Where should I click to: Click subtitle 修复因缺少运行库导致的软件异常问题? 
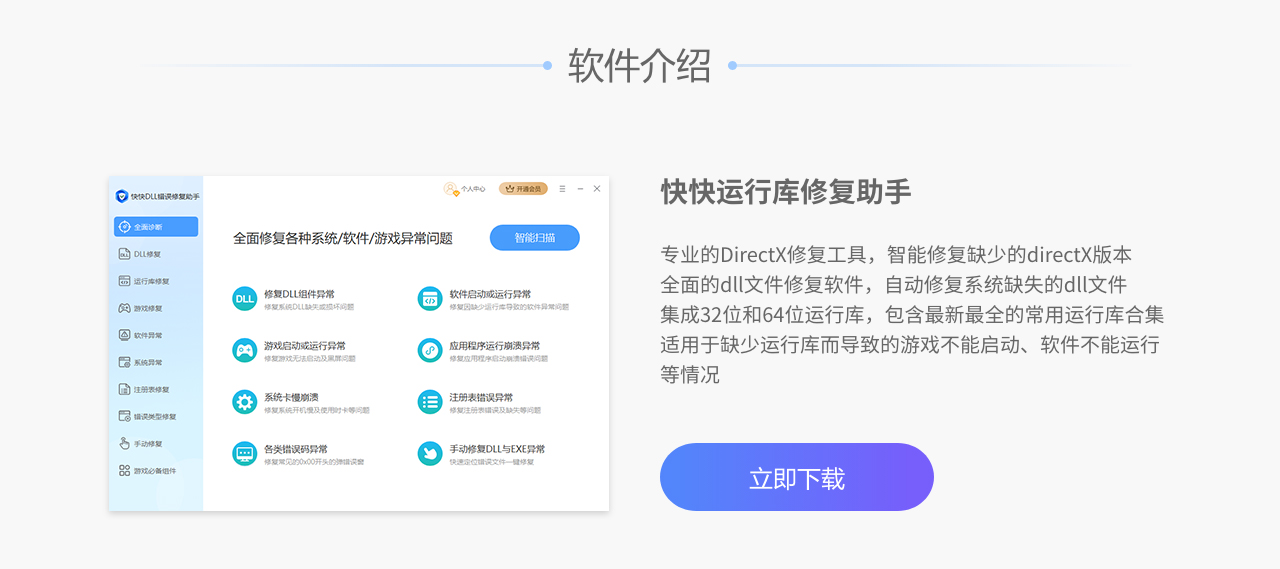click(x=509, y=307)
